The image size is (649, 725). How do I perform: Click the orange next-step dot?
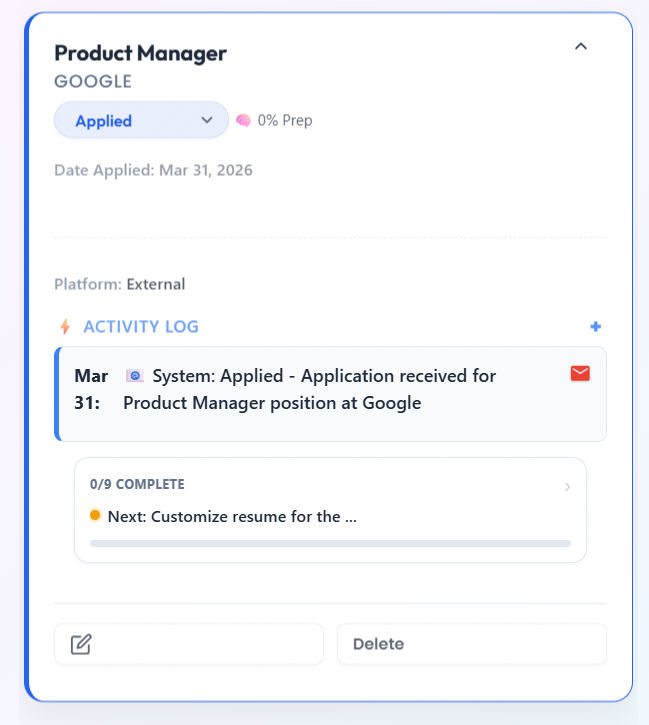(x=95, y=516)
